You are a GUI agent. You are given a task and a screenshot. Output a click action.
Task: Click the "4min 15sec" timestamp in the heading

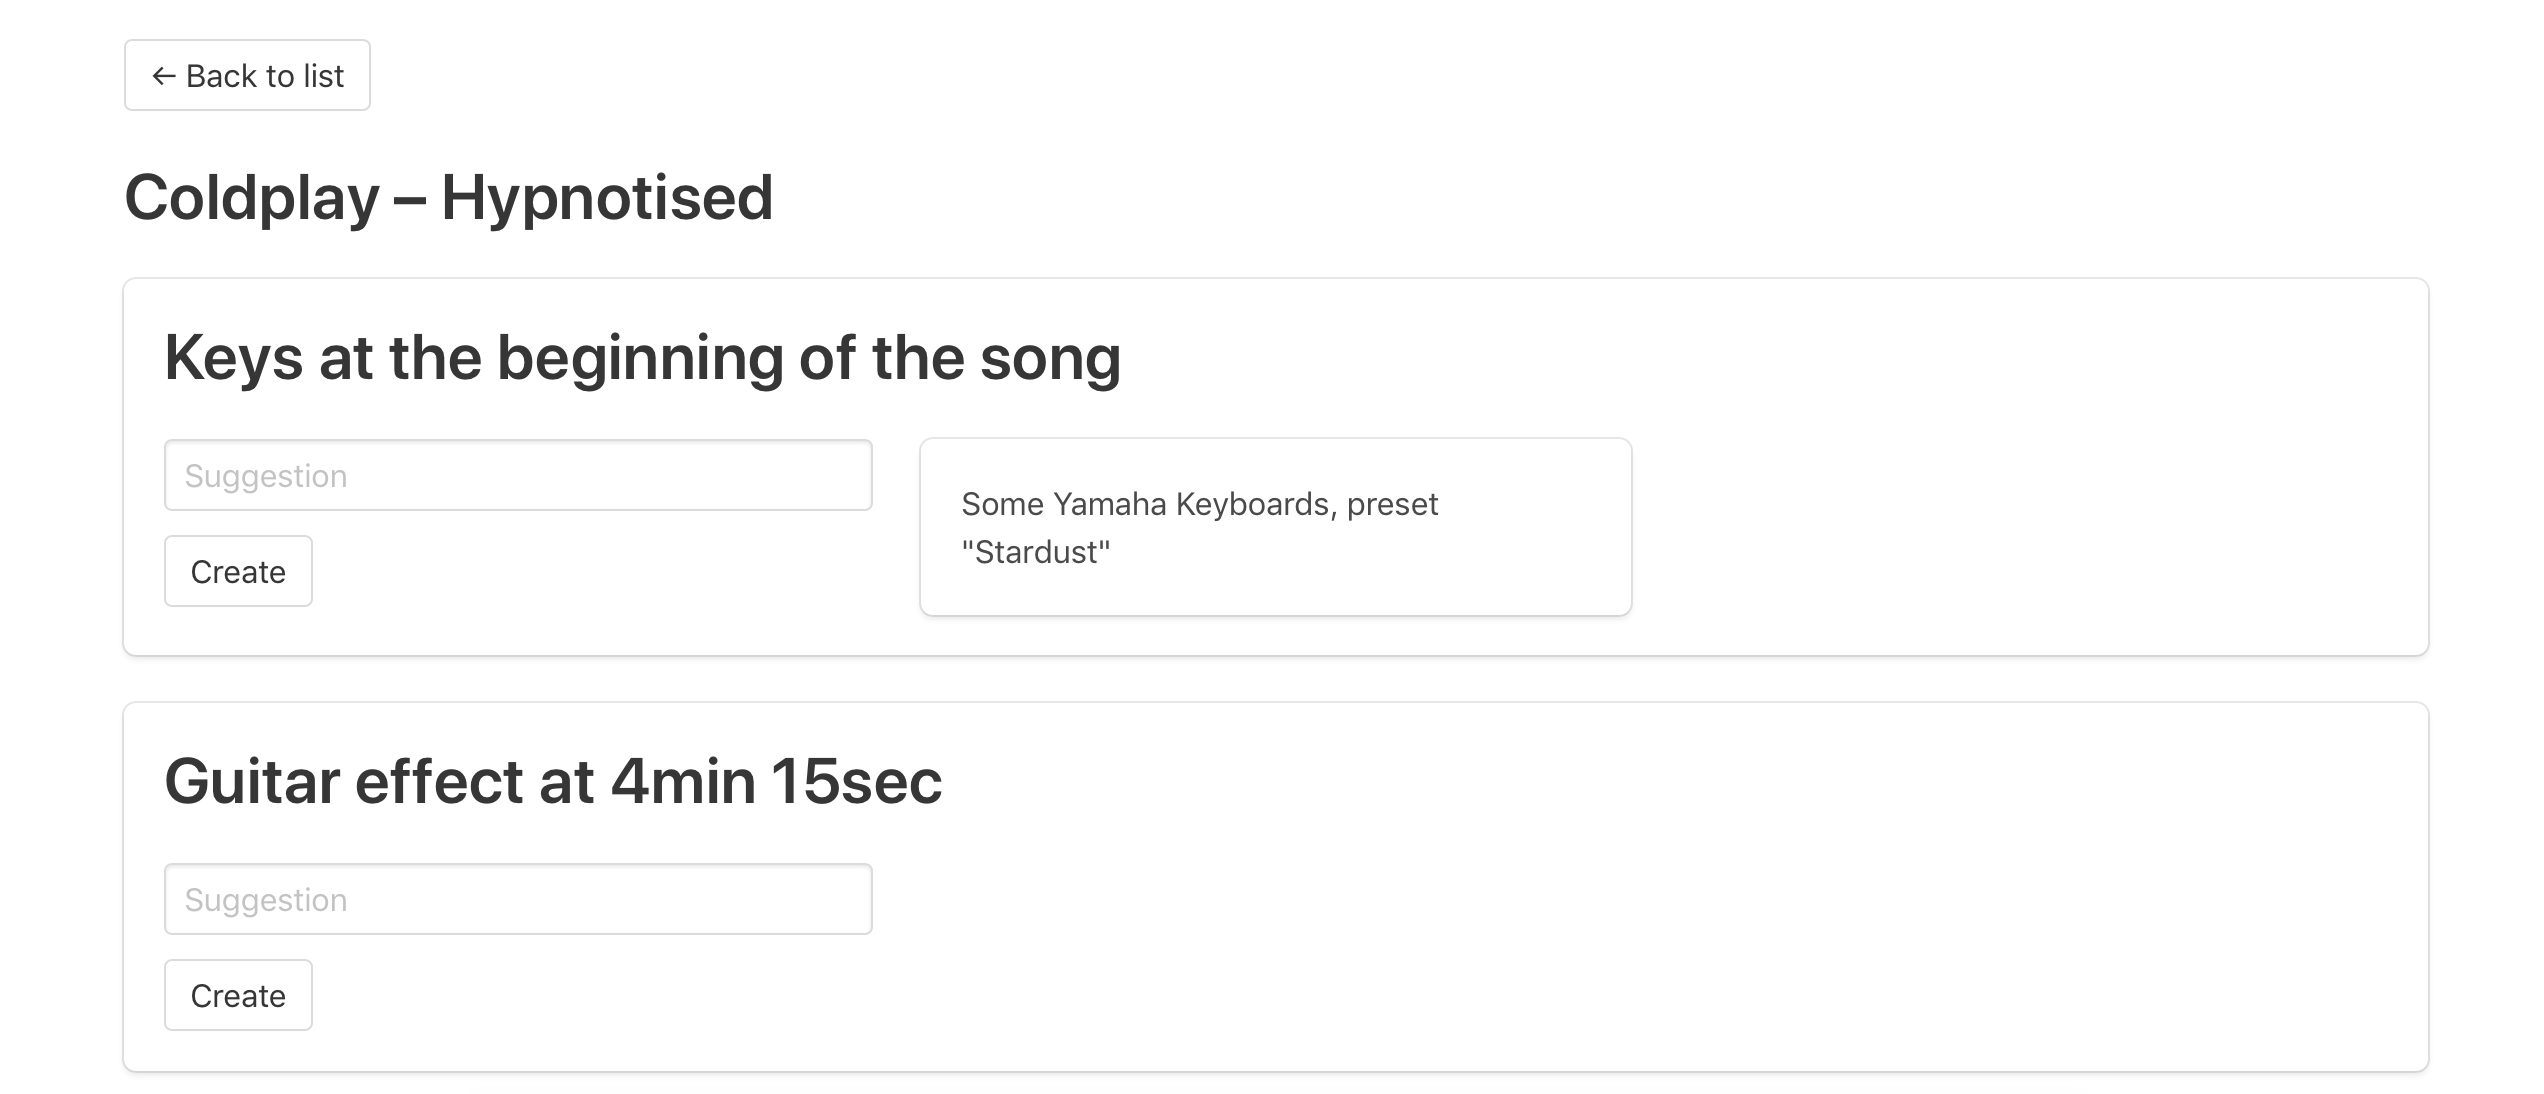click(x=776, y=782)
